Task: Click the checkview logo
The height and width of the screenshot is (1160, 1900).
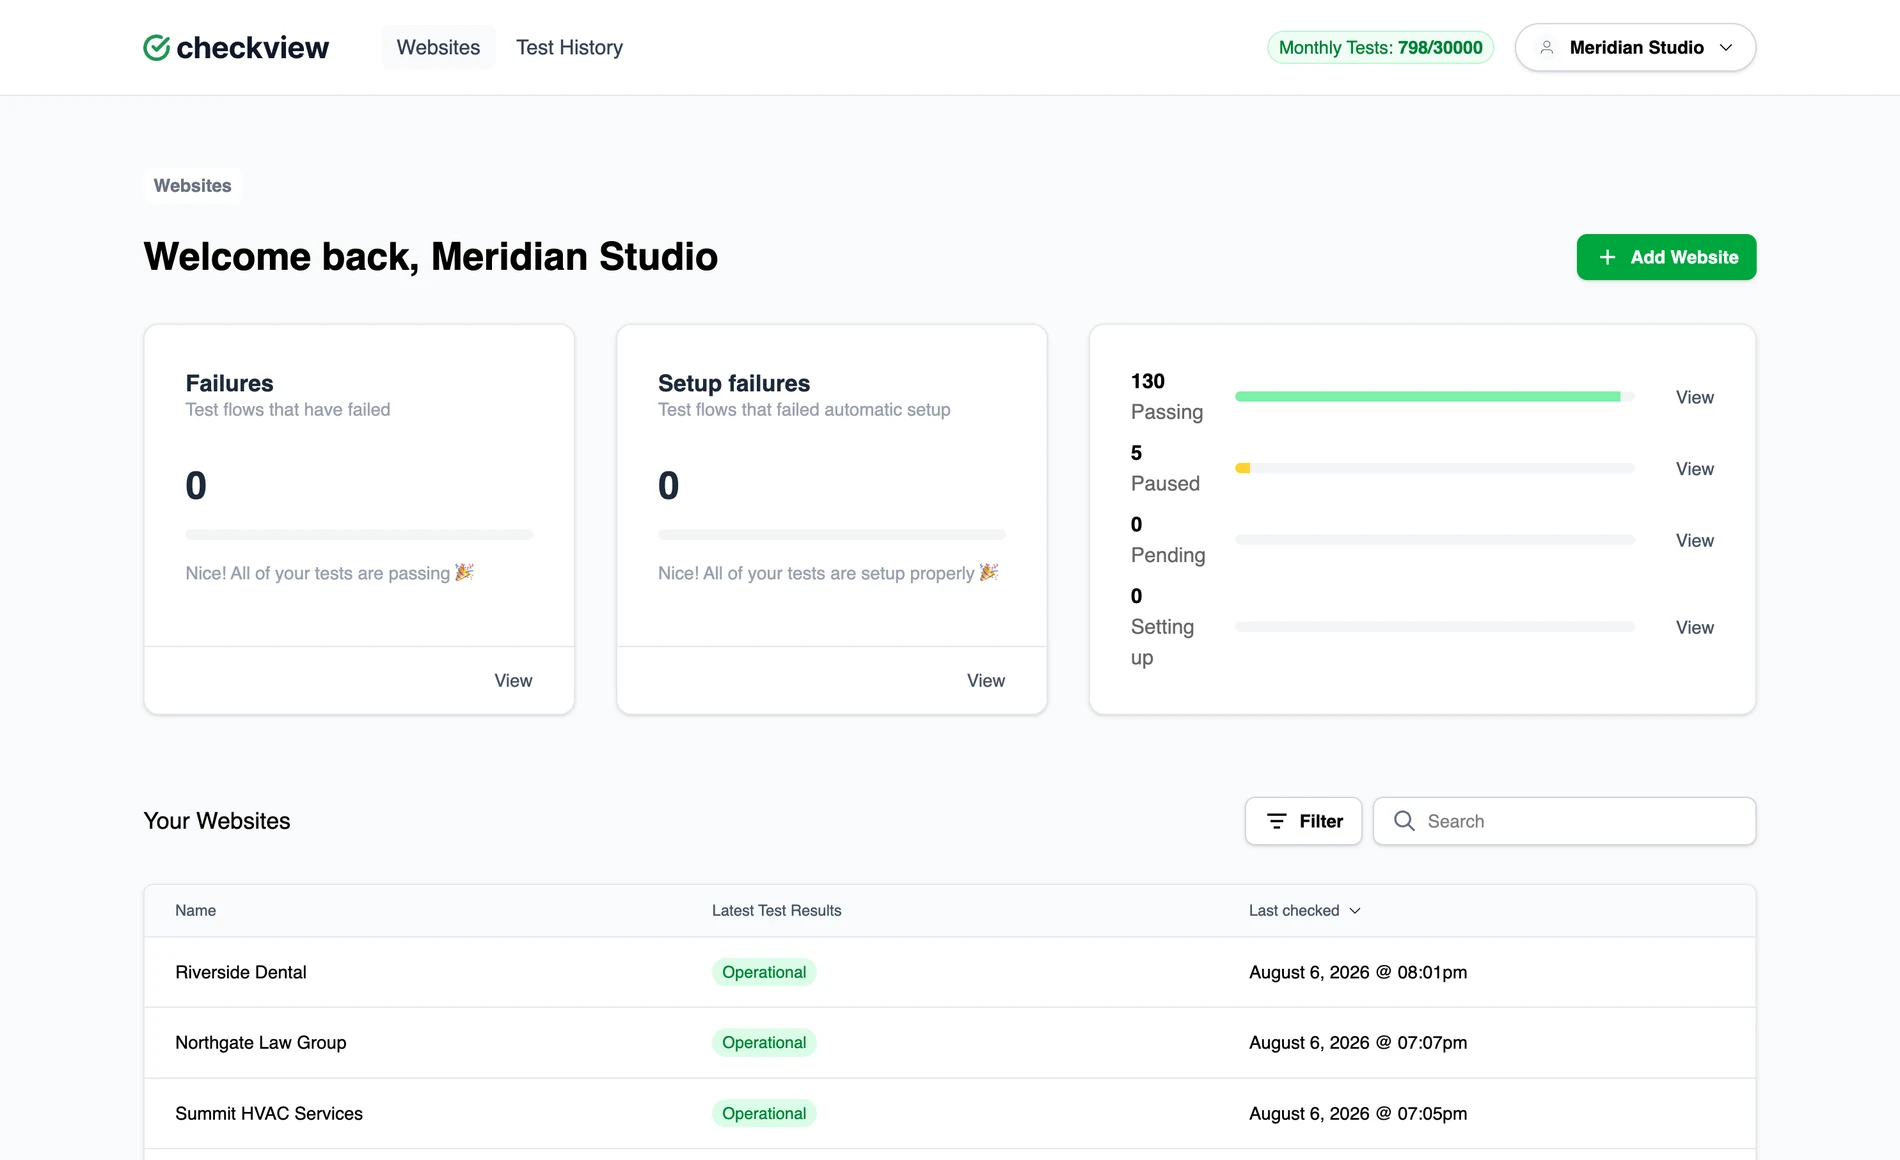Action: coord(236,47)
